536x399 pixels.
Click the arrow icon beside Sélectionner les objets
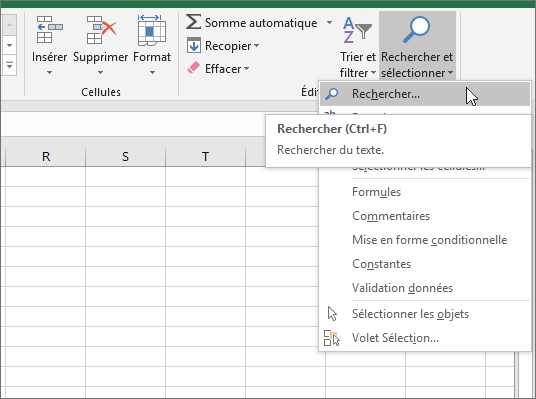tap(332, 314)
